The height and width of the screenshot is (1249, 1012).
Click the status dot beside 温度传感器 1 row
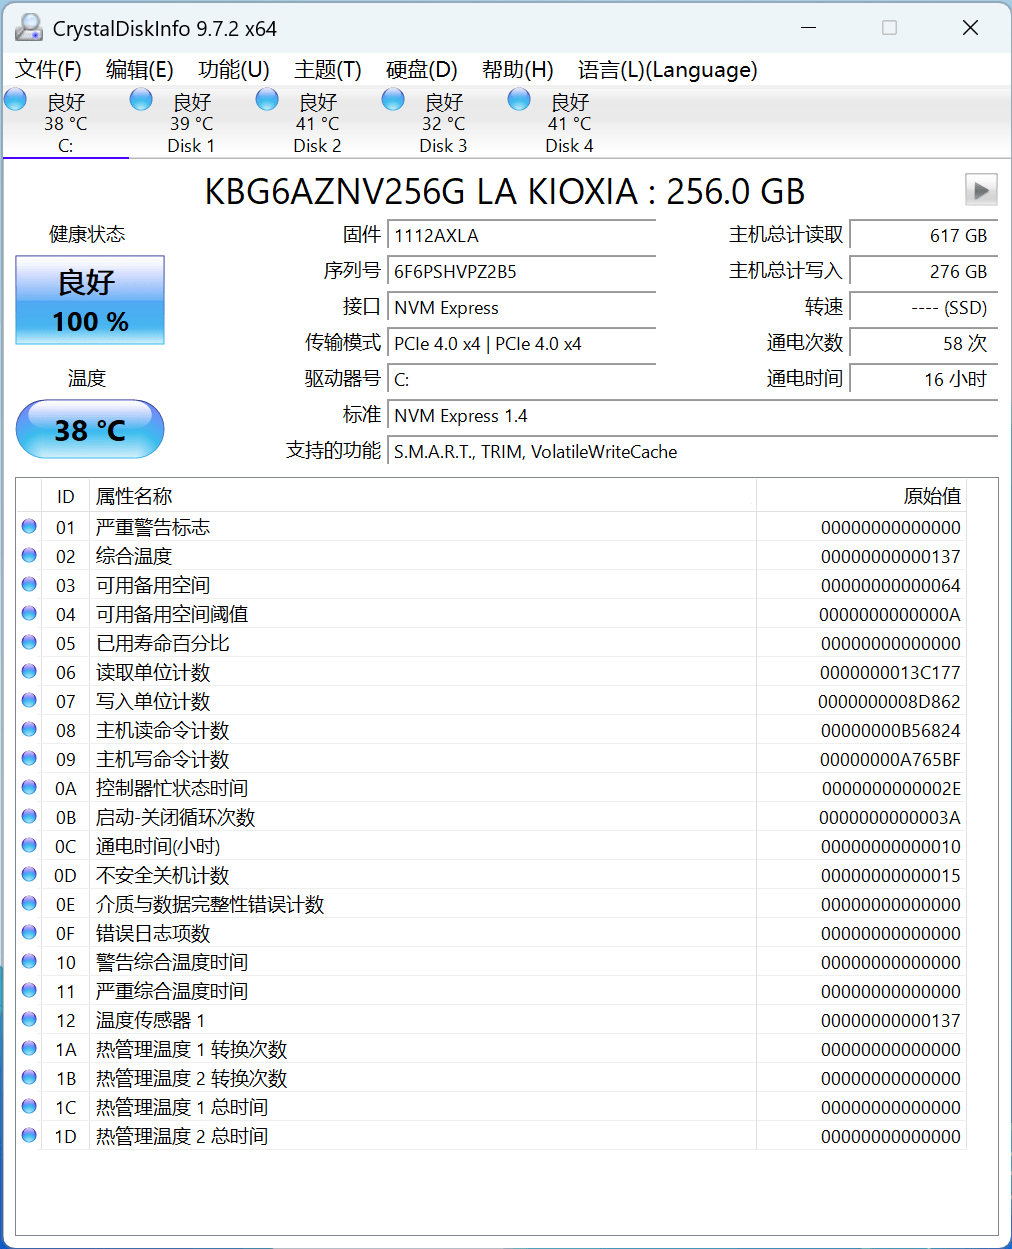tap(28, 1020)
